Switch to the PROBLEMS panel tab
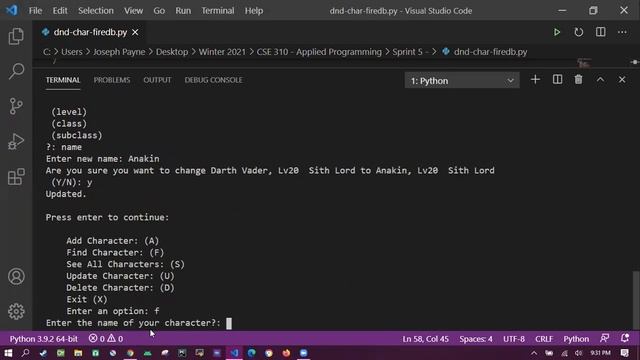This screenshot has width=640, height=360. pyautogui.click(x=112, y=80)
